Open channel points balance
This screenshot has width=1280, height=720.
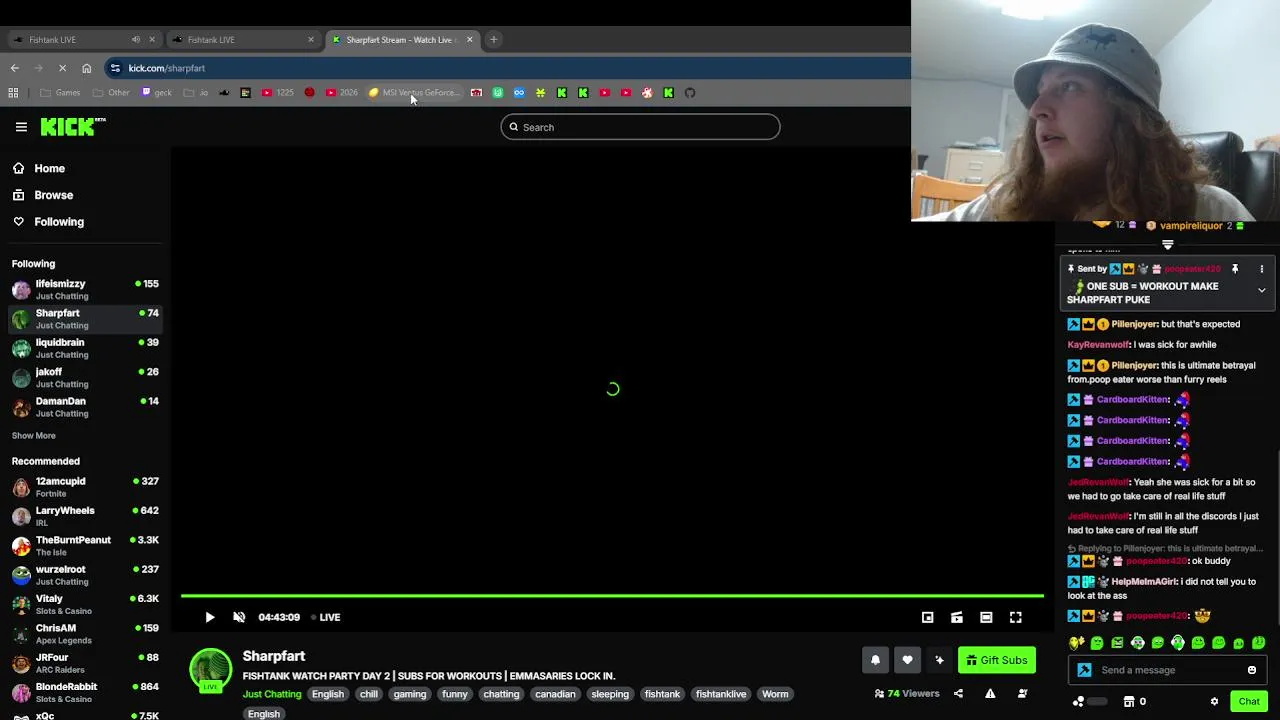click(x=1090, y=702)
